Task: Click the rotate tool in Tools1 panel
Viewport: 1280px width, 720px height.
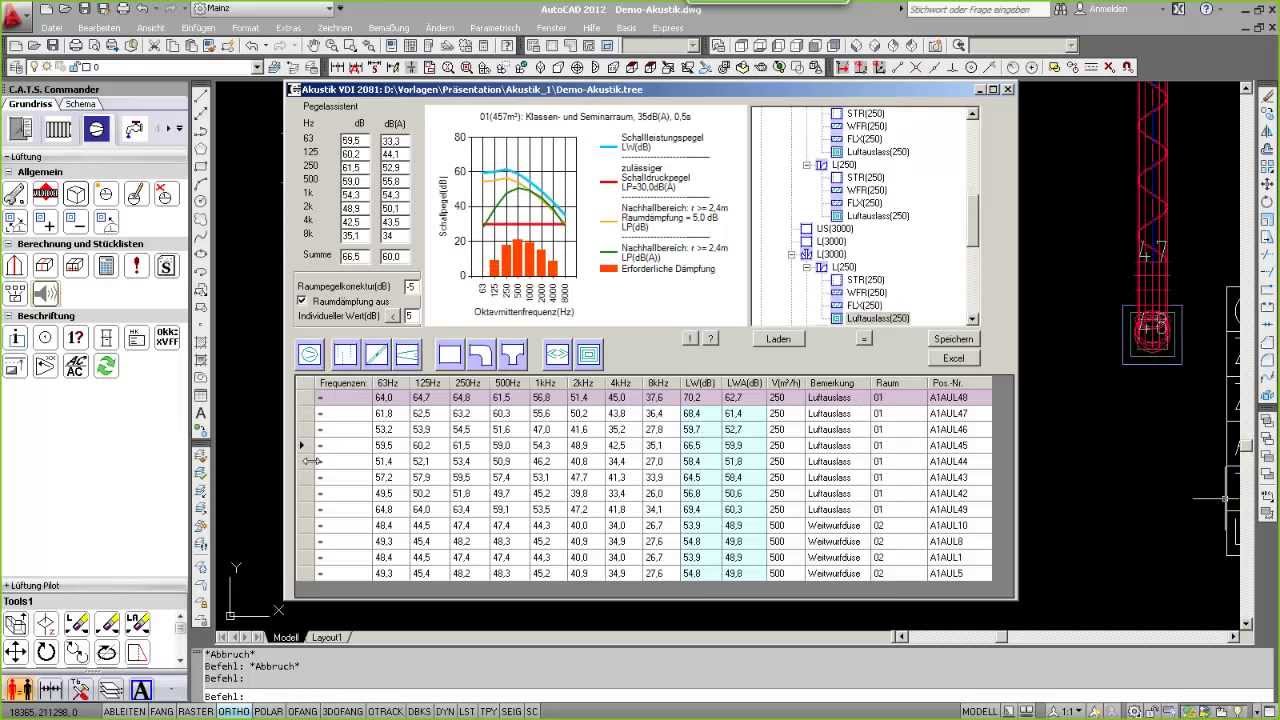Action: click(x=46, y=653)
